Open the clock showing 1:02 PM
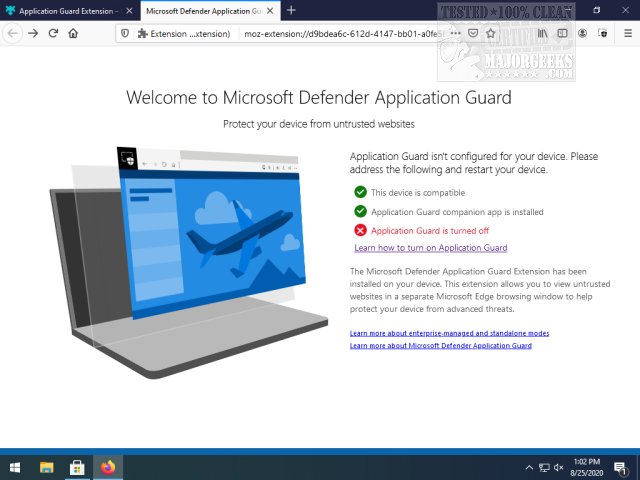Screen dimensions: 640x480 click(x=587, y=467)
